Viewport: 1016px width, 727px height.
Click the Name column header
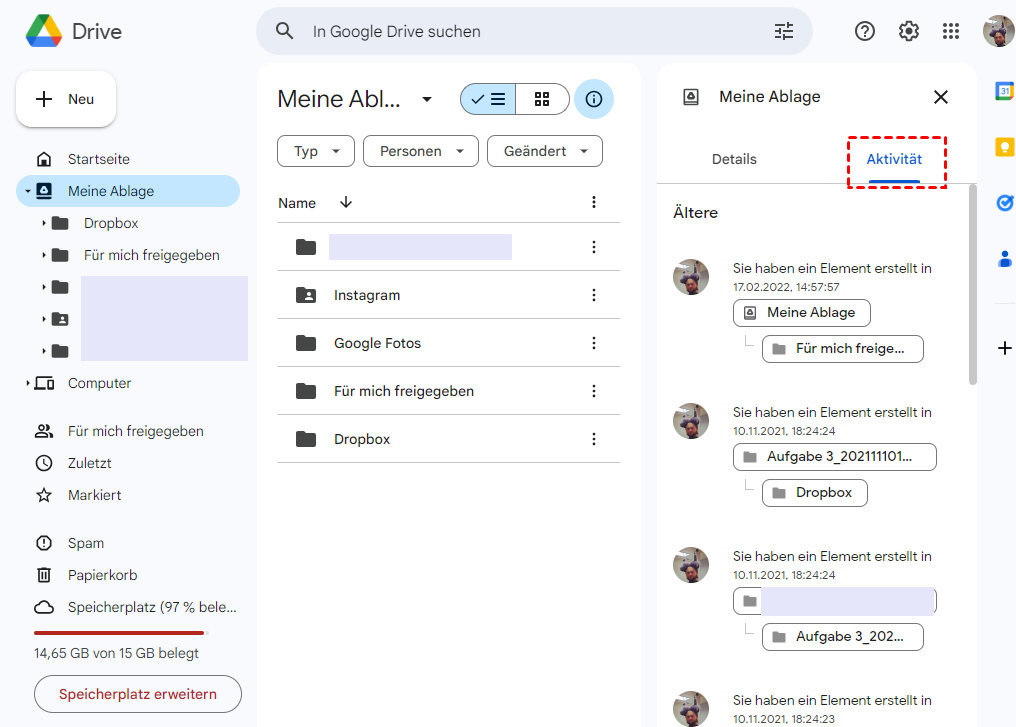[297, 203]
